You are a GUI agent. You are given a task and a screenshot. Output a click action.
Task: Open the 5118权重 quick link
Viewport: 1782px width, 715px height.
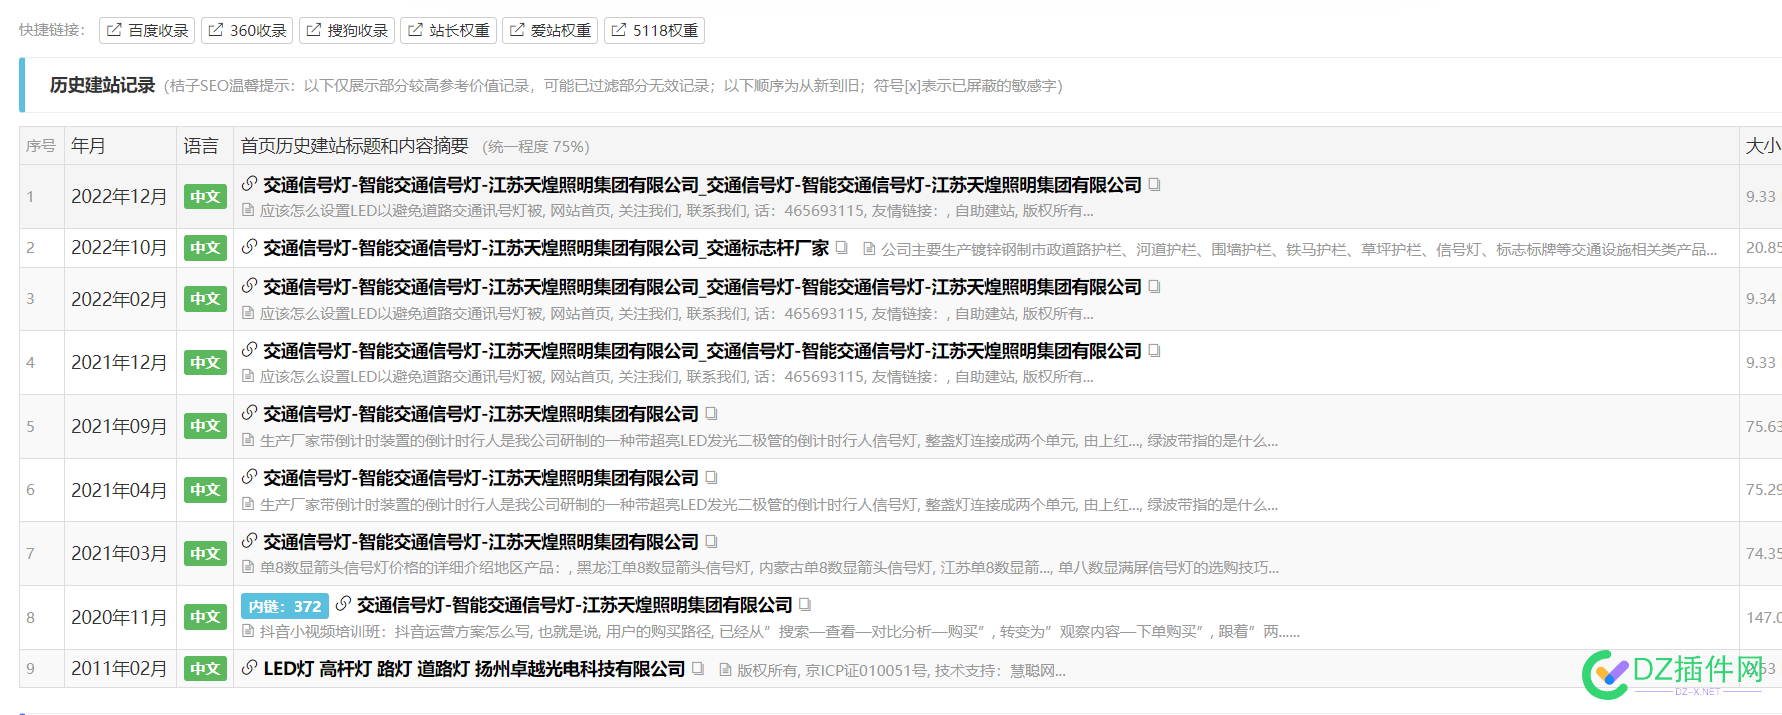coord(654,31)
